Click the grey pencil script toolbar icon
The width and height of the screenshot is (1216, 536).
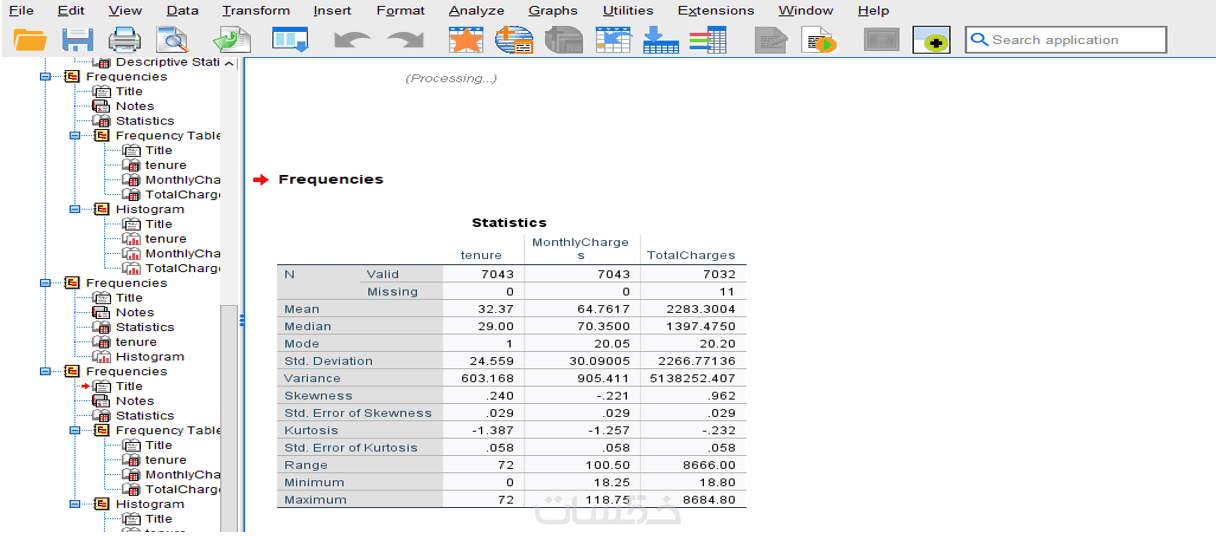tap(771, 40)
